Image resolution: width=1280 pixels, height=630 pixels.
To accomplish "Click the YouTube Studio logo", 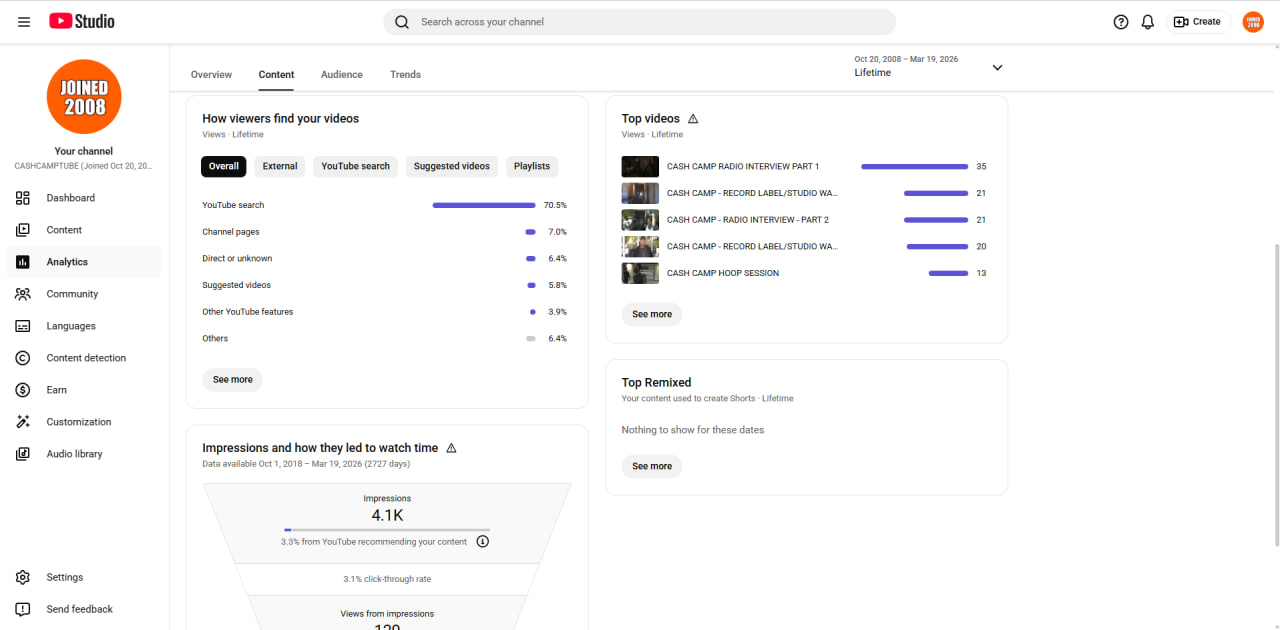I will [82, 21].
